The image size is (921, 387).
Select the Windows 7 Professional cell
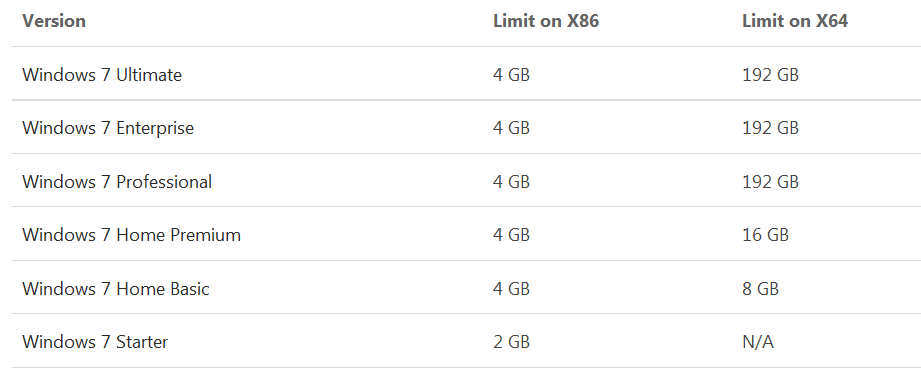pos(117,181)
